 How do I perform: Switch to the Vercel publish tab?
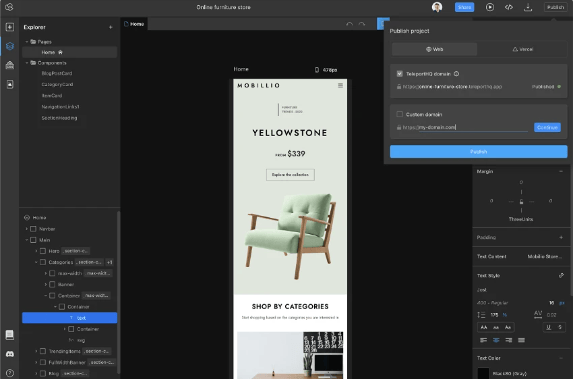coord(523,49)
